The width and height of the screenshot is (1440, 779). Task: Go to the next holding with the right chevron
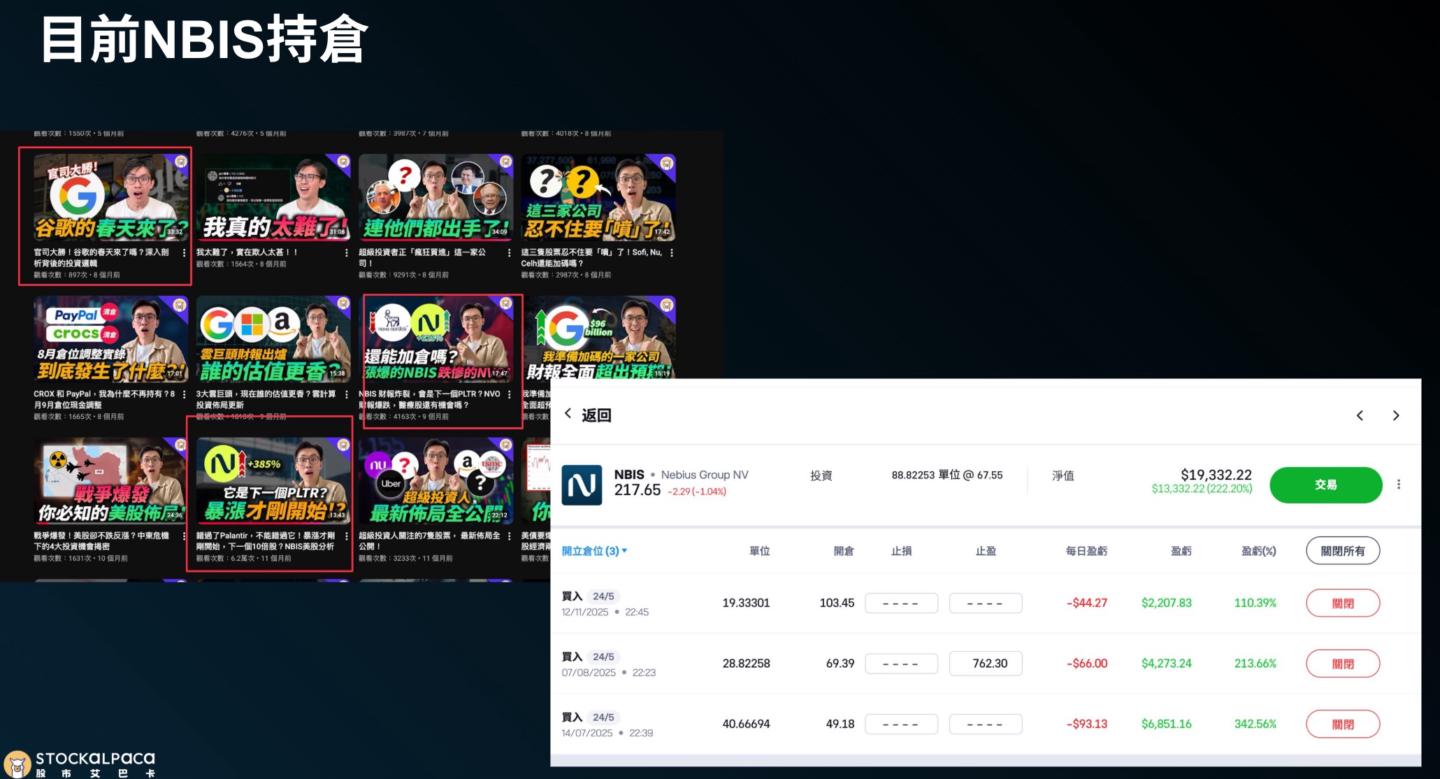coord(1396,416)
